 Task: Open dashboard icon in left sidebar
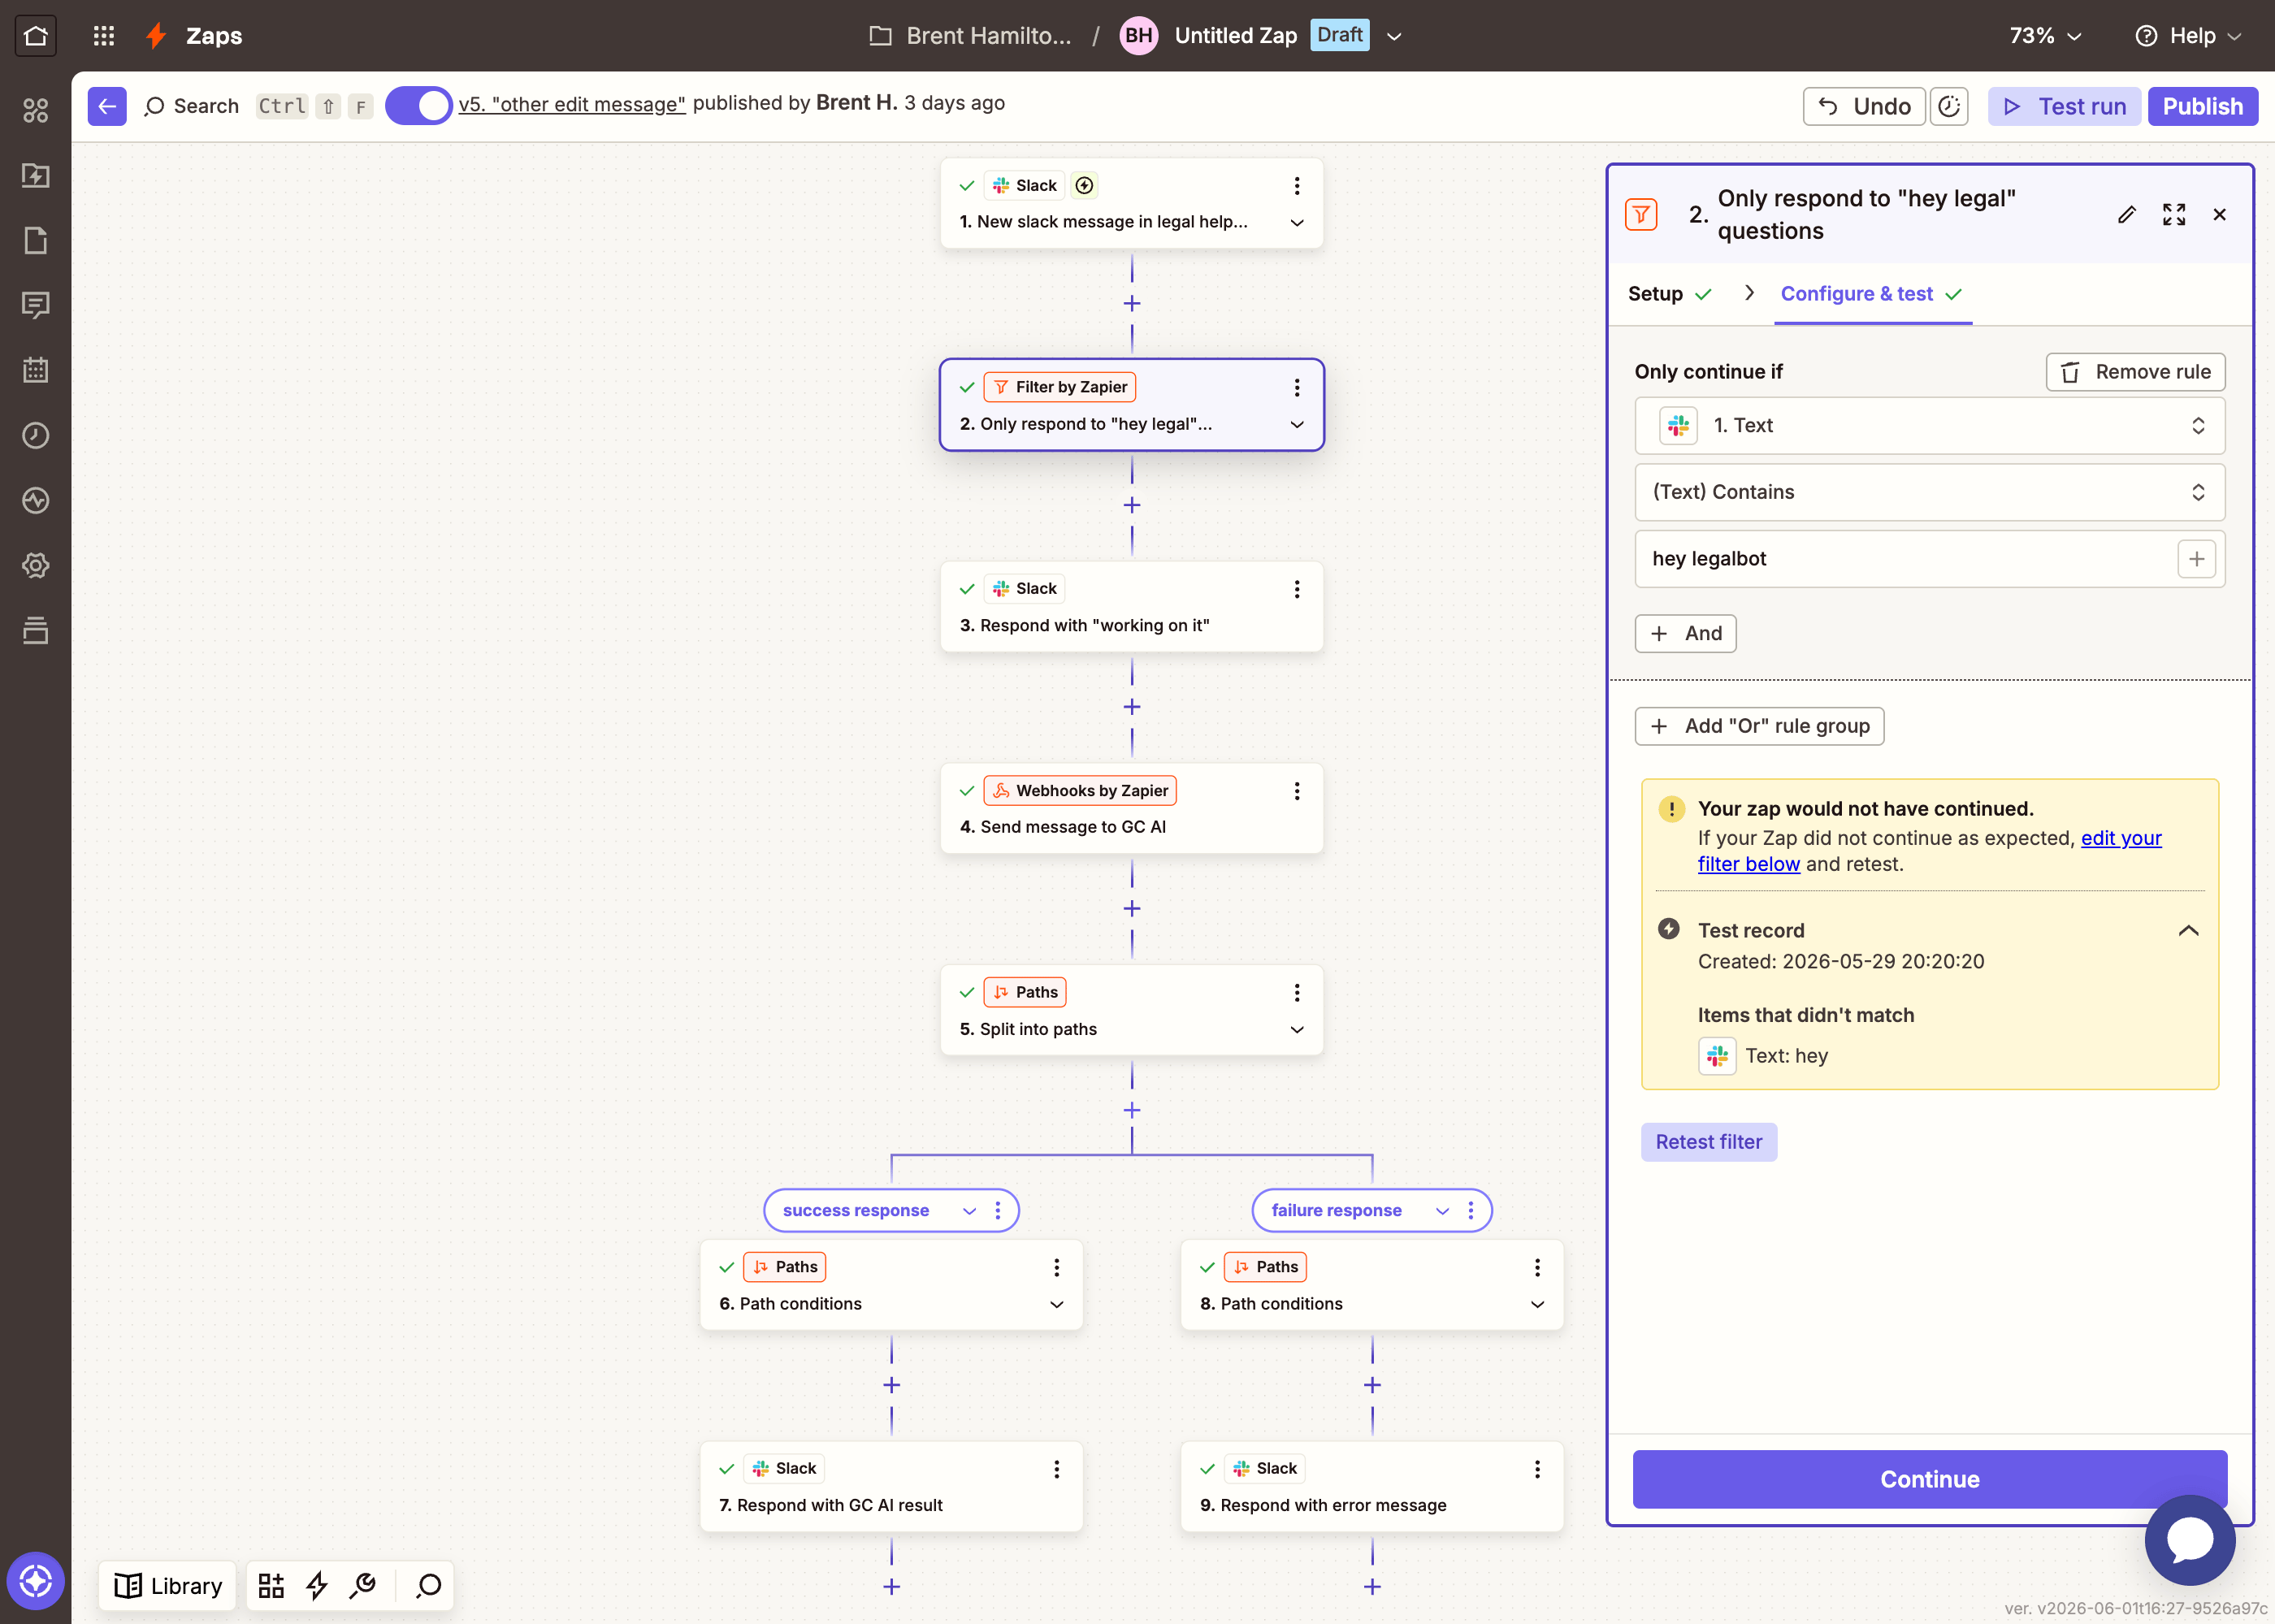click(x=36, y=110)
